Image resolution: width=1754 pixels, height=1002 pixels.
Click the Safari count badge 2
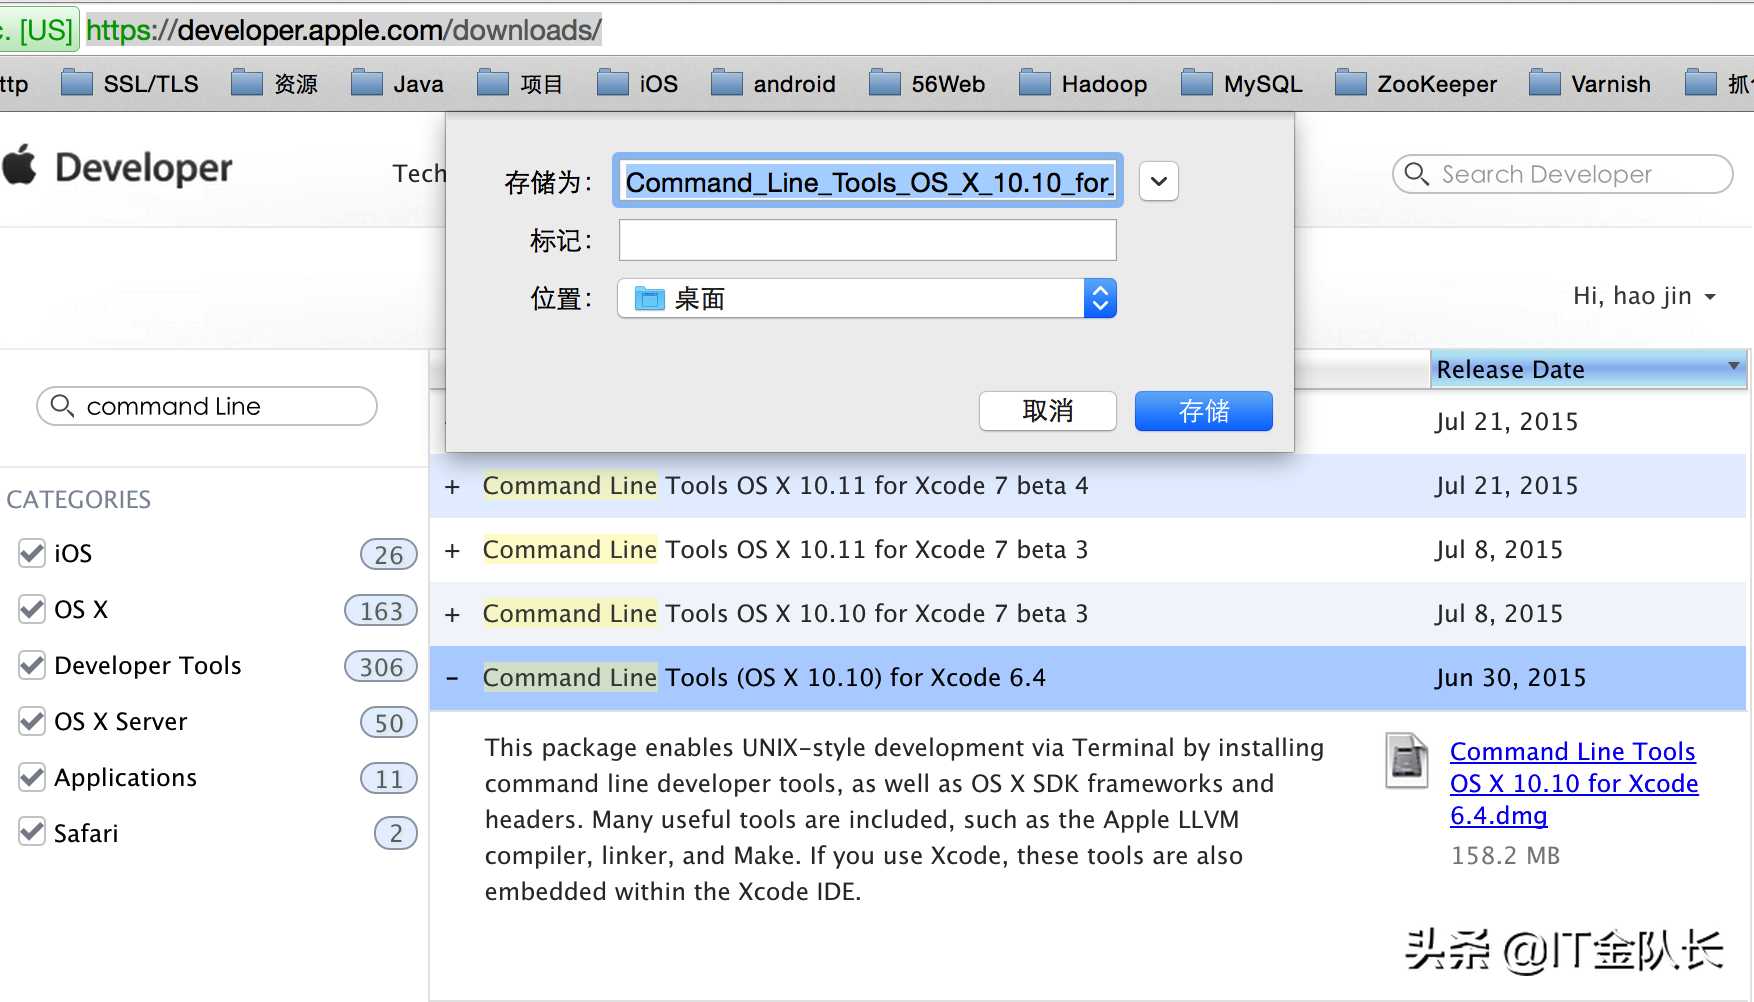[x=395, y=833]
